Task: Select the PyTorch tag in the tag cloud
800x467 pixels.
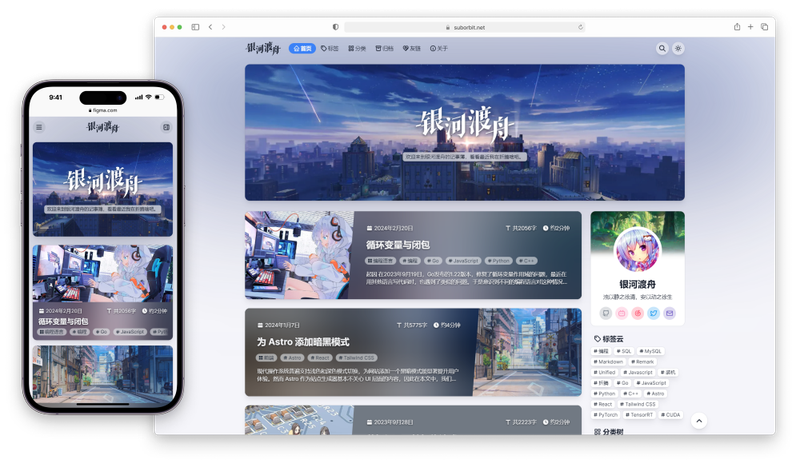Action: 606,415
